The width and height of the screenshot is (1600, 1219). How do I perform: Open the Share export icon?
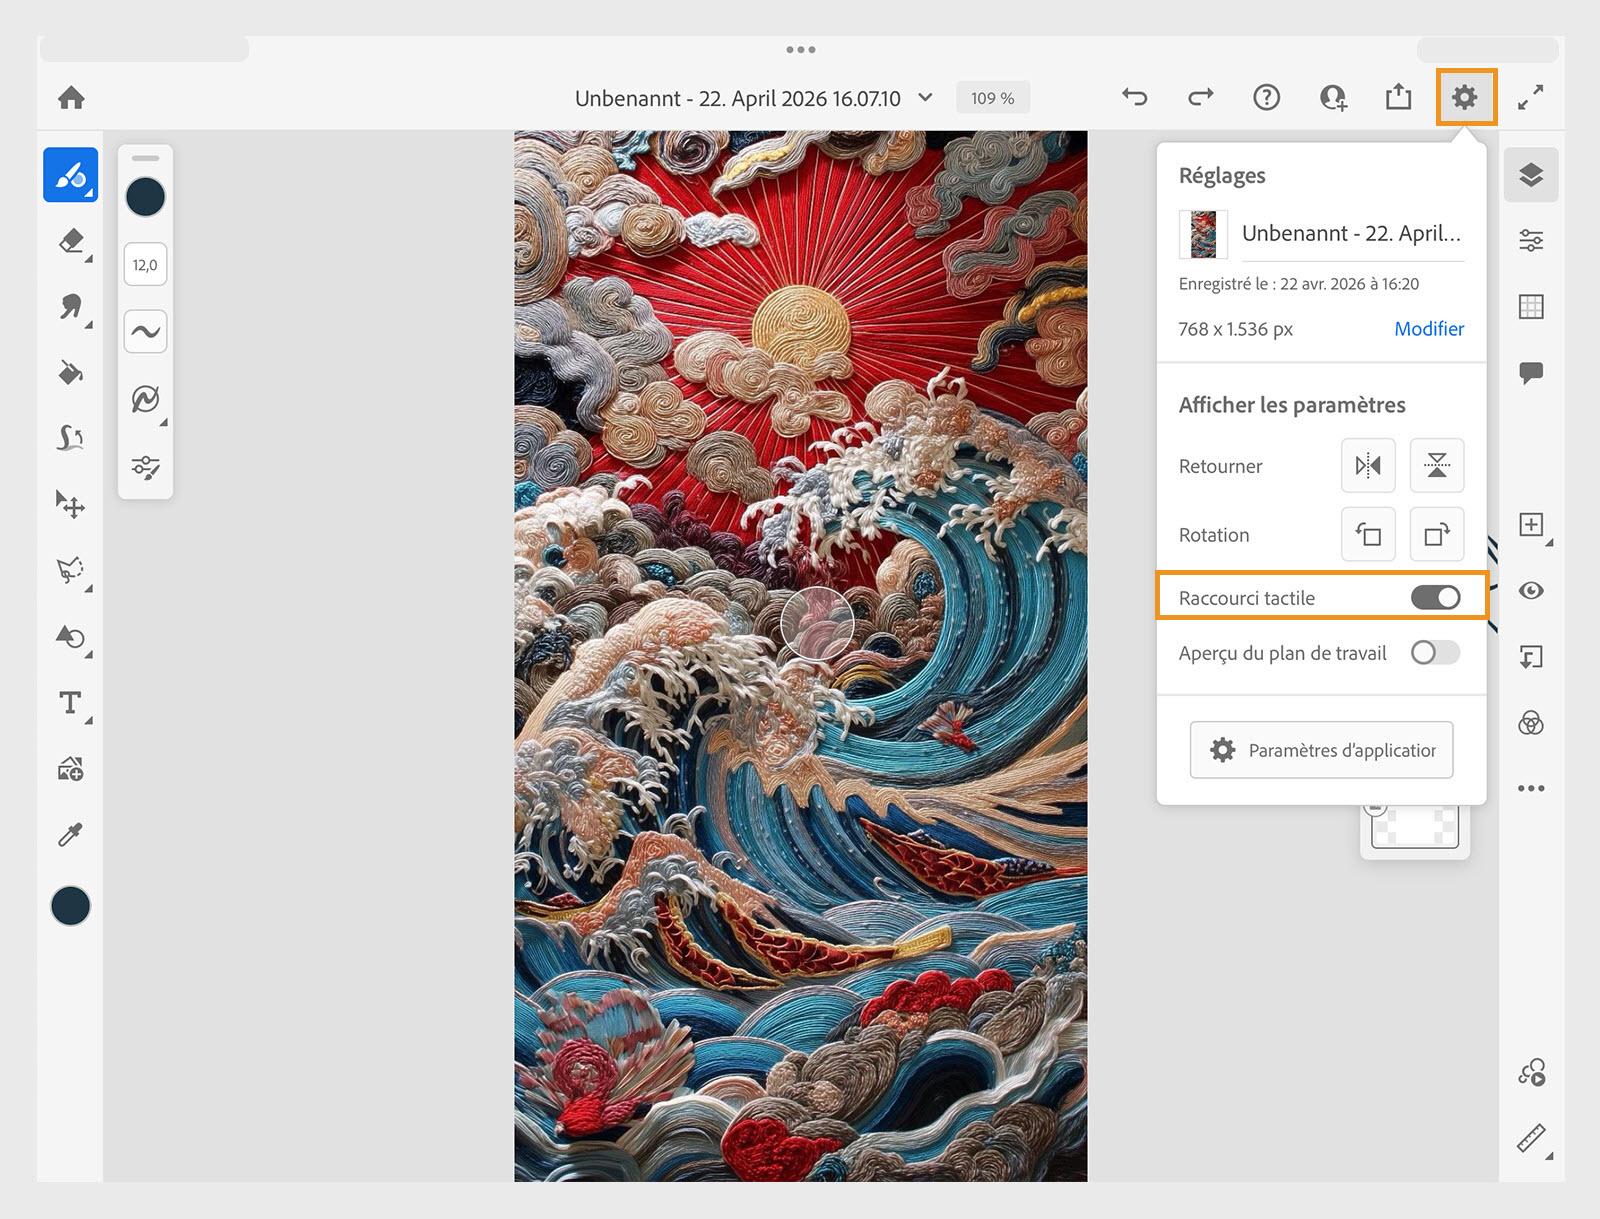1399,96
